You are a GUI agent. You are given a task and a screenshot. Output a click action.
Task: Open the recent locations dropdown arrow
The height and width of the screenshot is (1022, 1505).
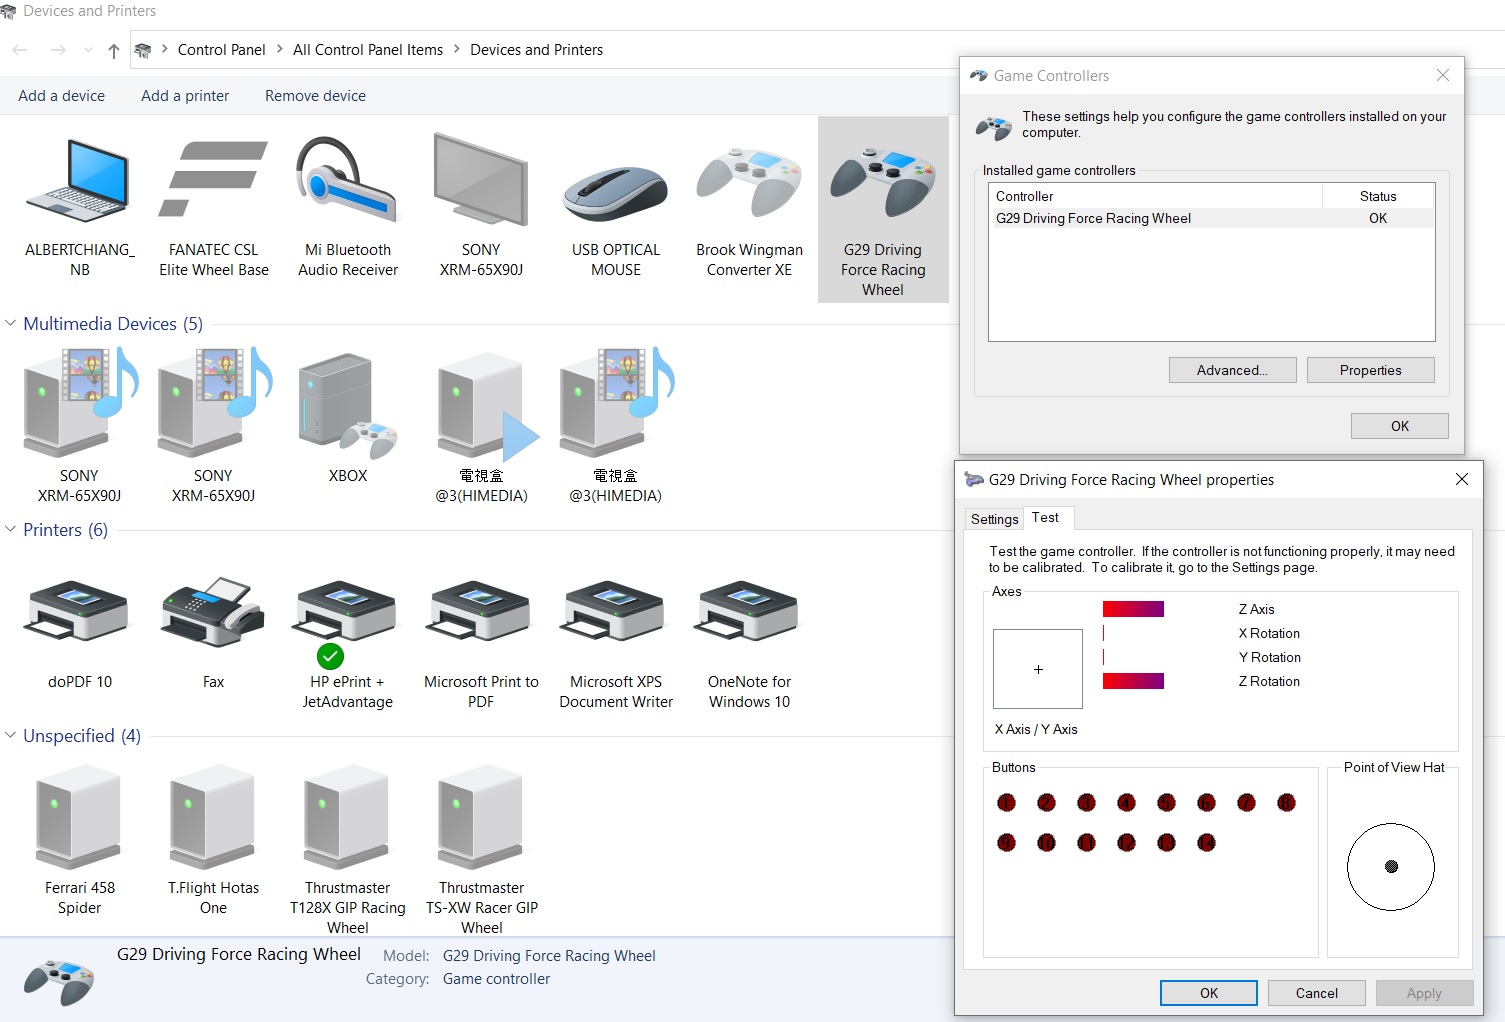pos(88,50)
